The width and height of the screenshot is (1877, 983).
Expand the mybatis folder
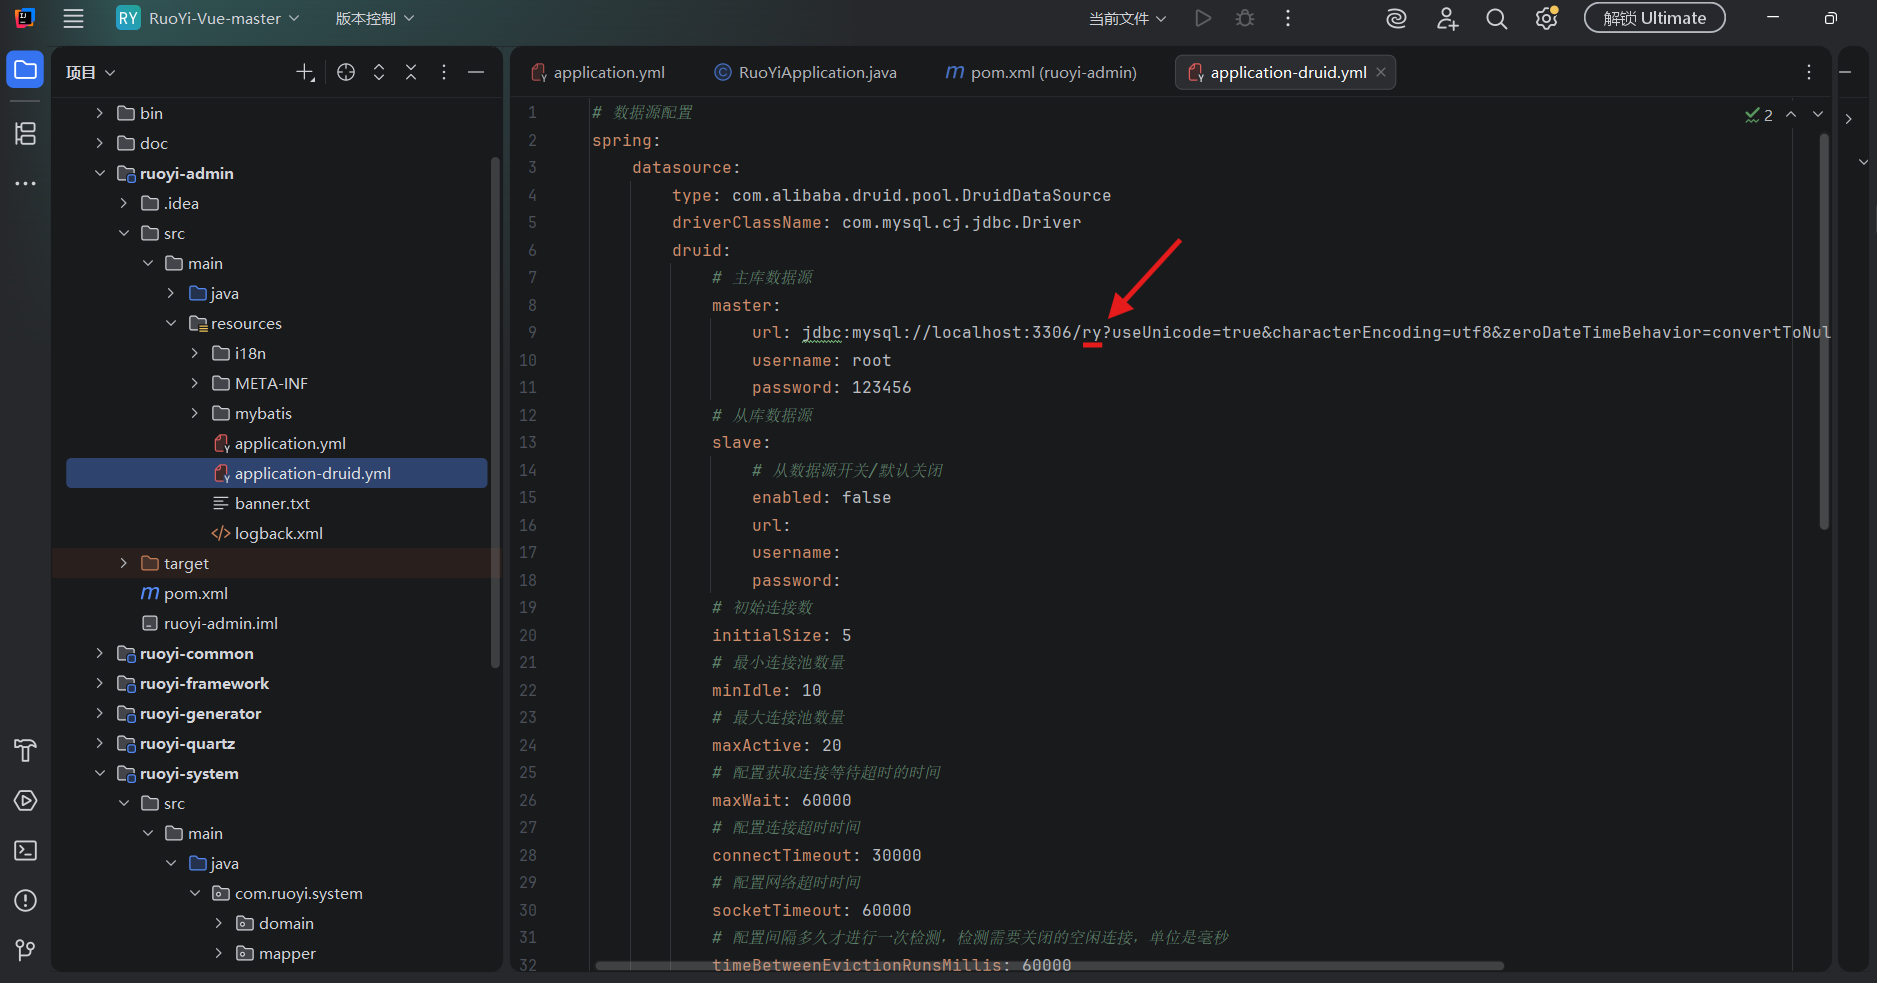coord(195,413)
